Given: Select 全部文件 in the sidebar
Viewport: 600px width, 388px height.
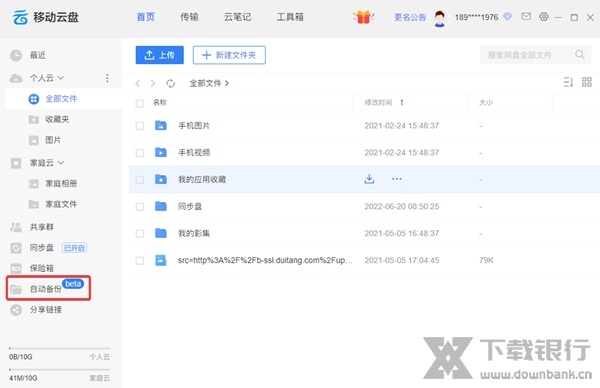Looking at the screenshot, I should (x=63, y=99).
